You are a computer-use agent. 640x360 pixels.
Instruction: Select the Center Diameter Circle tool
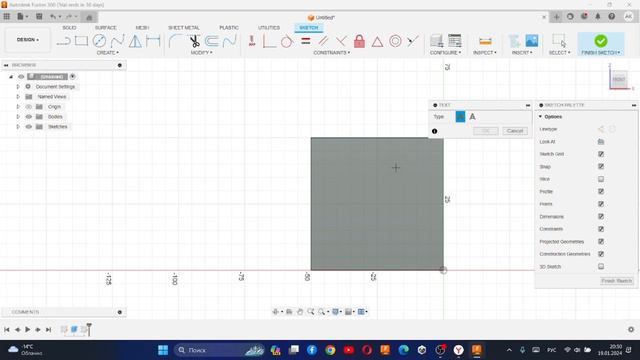[99, 41]
